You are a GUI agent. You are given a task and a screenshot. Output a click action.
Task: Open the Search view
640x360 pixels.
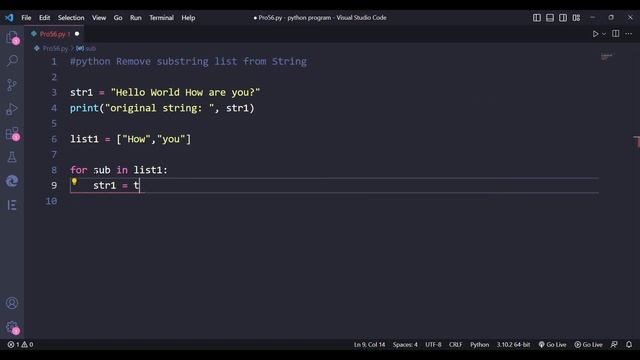[12, 61]
